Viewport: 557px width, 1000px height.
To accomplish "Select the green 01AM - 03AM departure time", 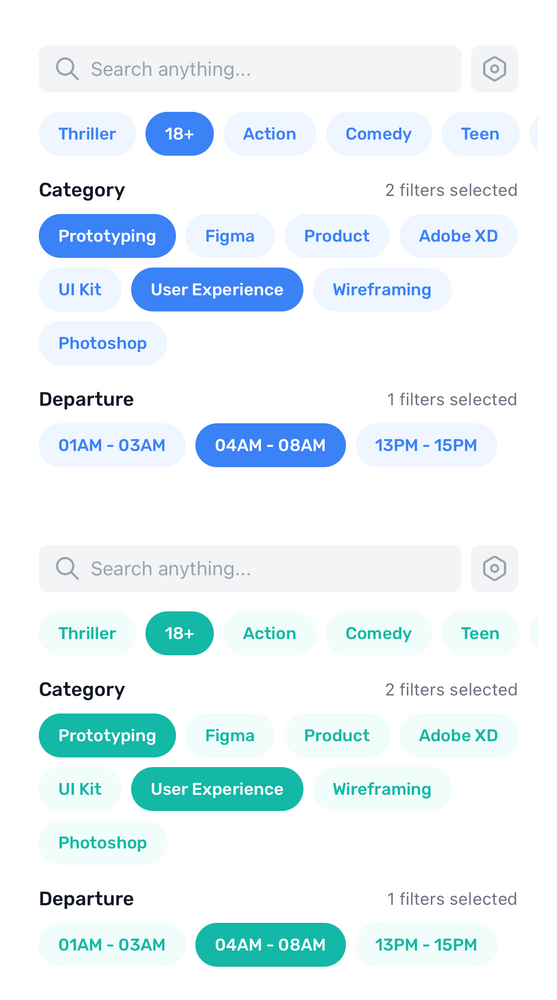I will coord(112,945).
